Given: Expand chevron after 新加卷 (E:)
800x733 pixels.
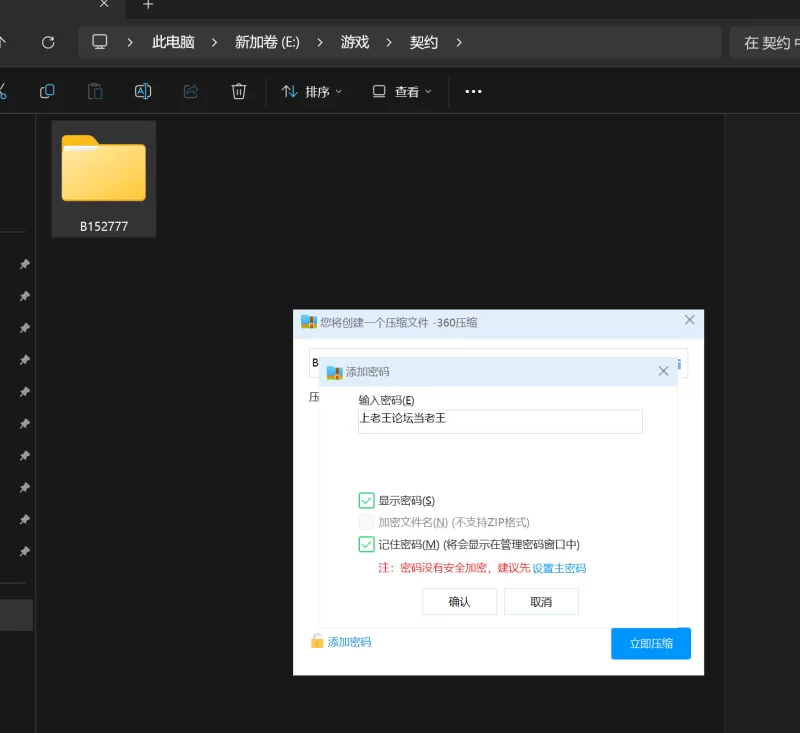Looking at the screenshot, I should pyautogui.click(x=320, y=42).
